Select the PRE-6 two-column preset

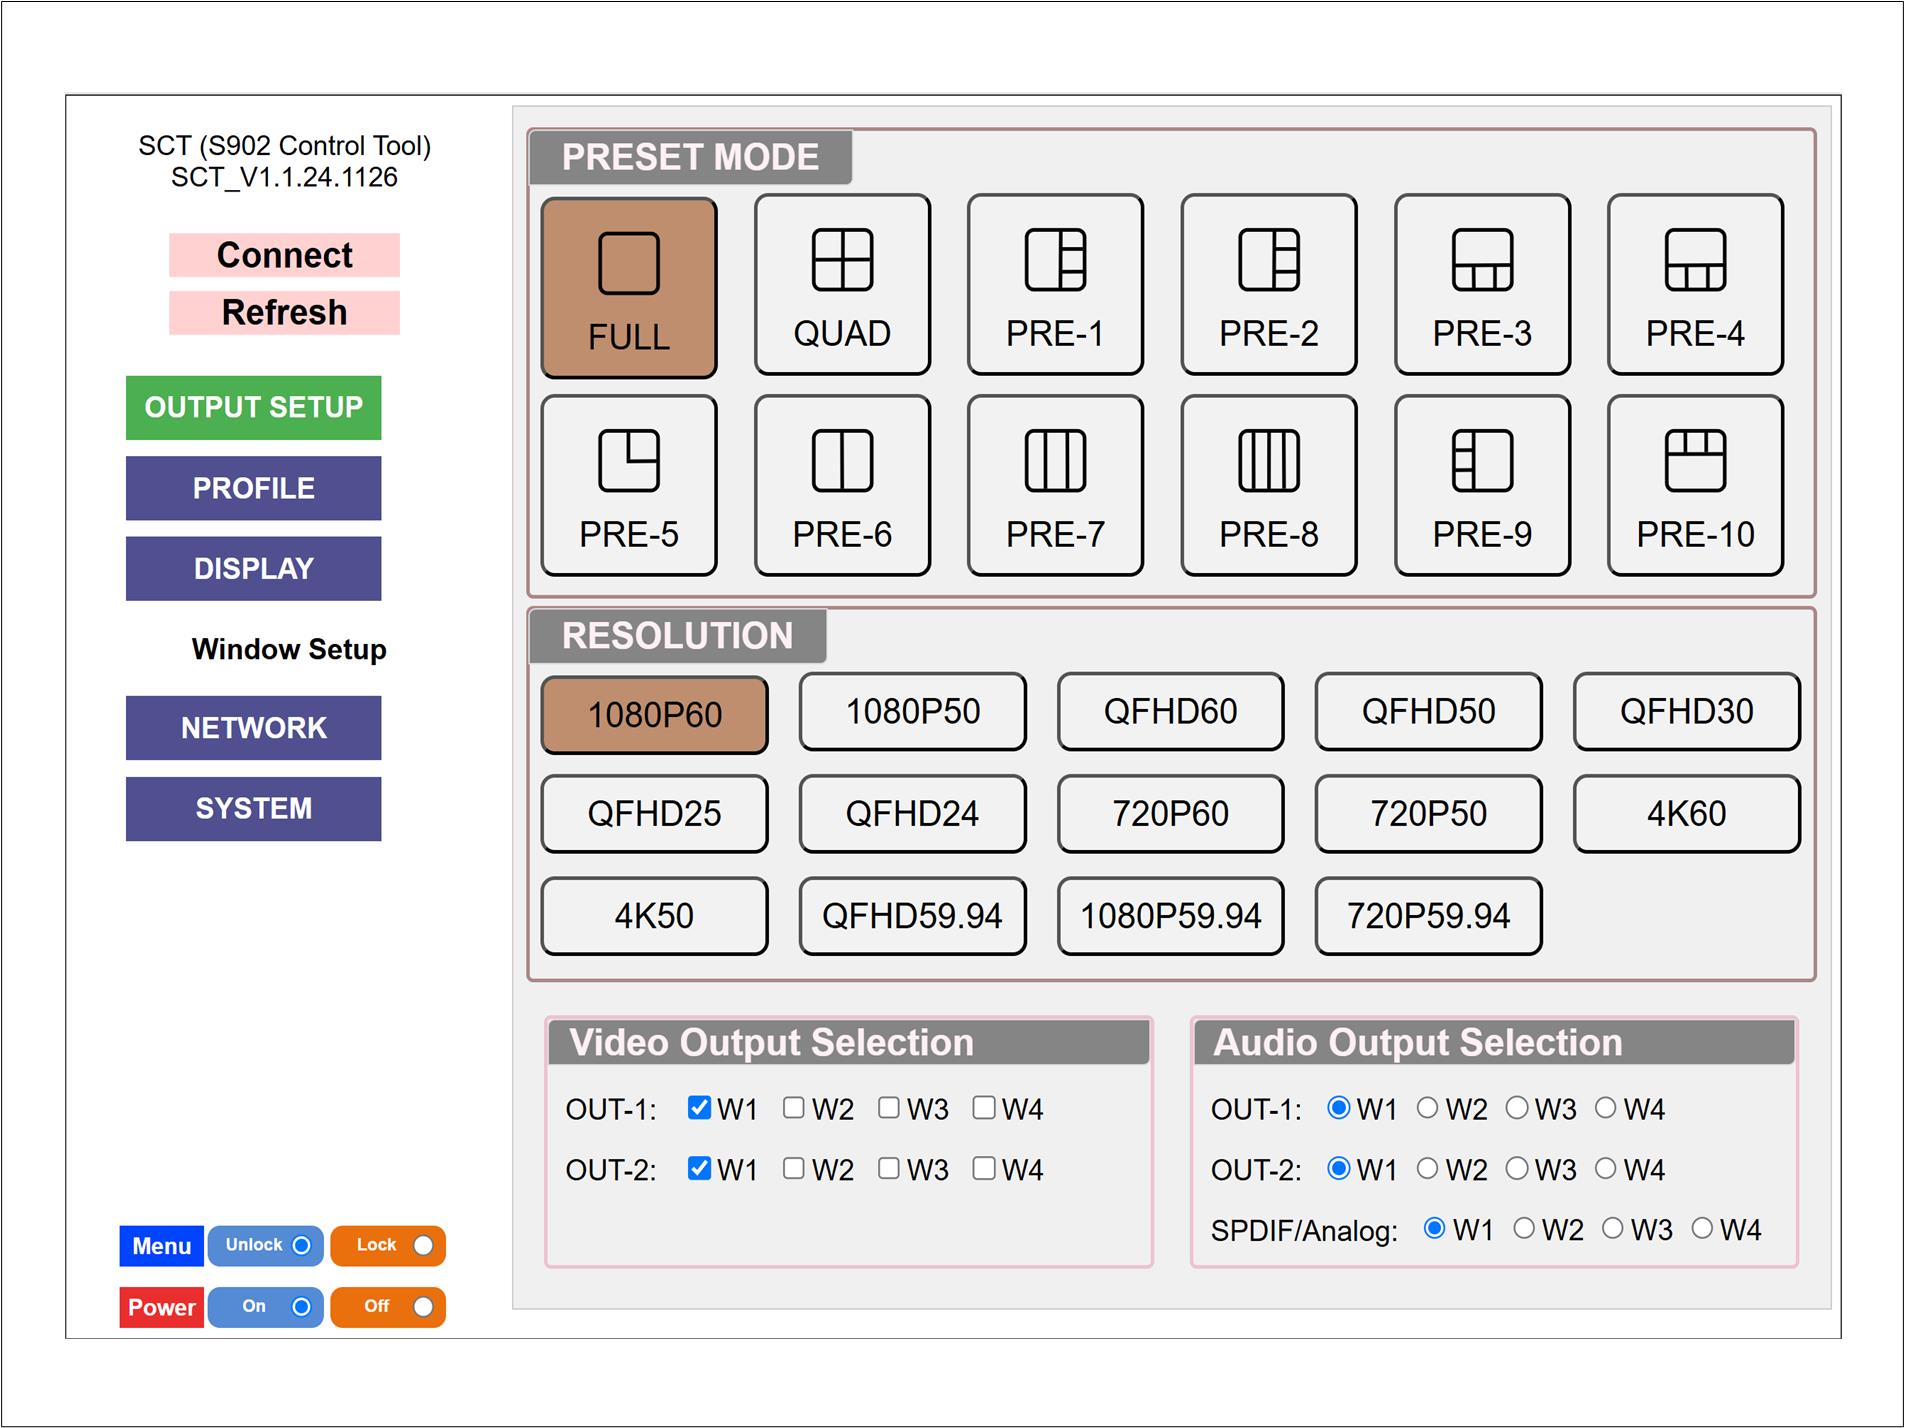click(842, 486)
